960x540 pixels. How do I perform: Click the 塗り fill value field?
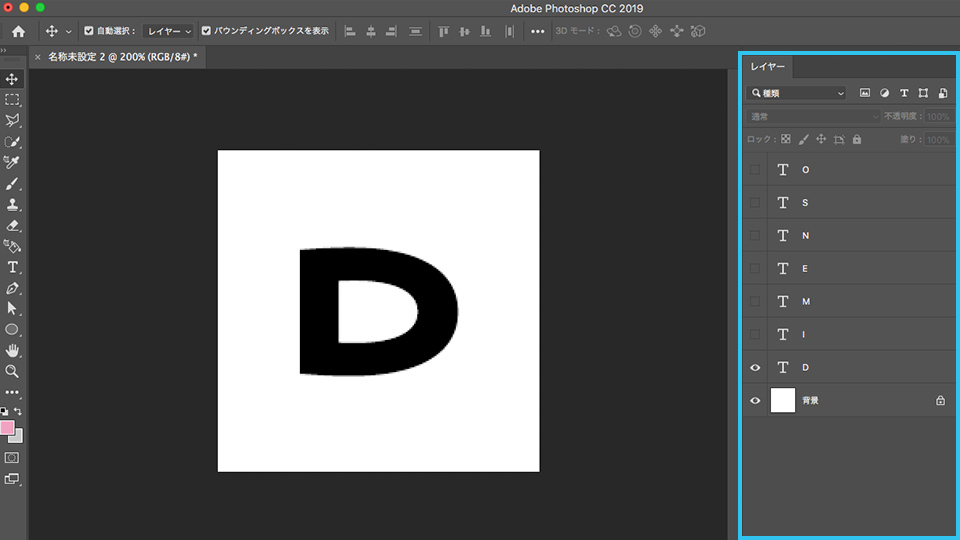point(938,140)
